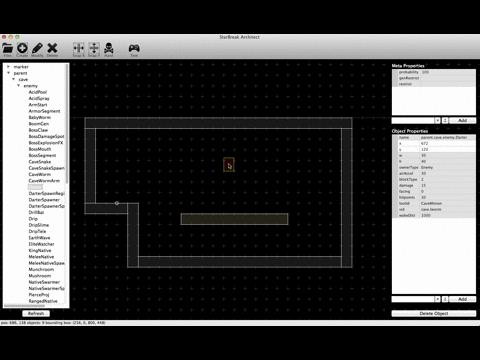The width and height of the screenshot is (480, 360).
Task: Select DripSlime in enemy list
Action: (39, 225)
